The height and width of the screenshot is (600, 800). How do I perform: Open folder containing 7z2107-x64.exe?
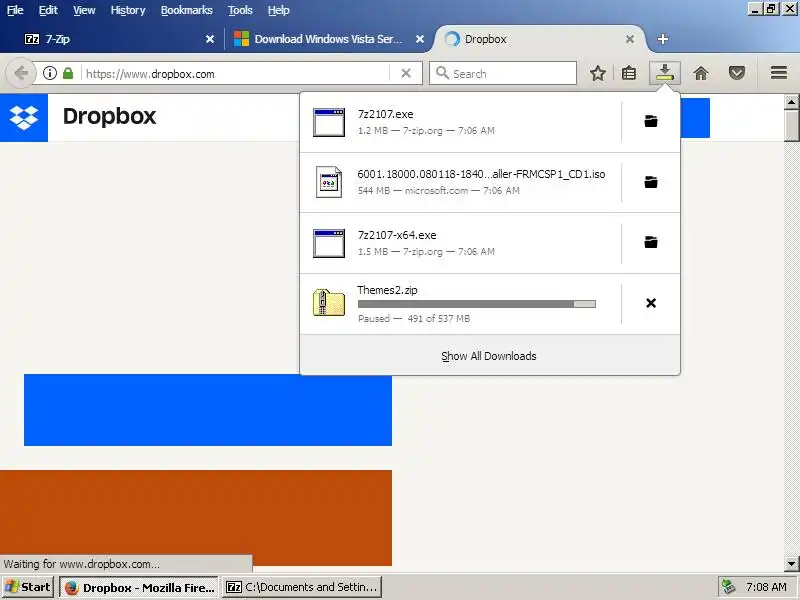tap(651, 242)
